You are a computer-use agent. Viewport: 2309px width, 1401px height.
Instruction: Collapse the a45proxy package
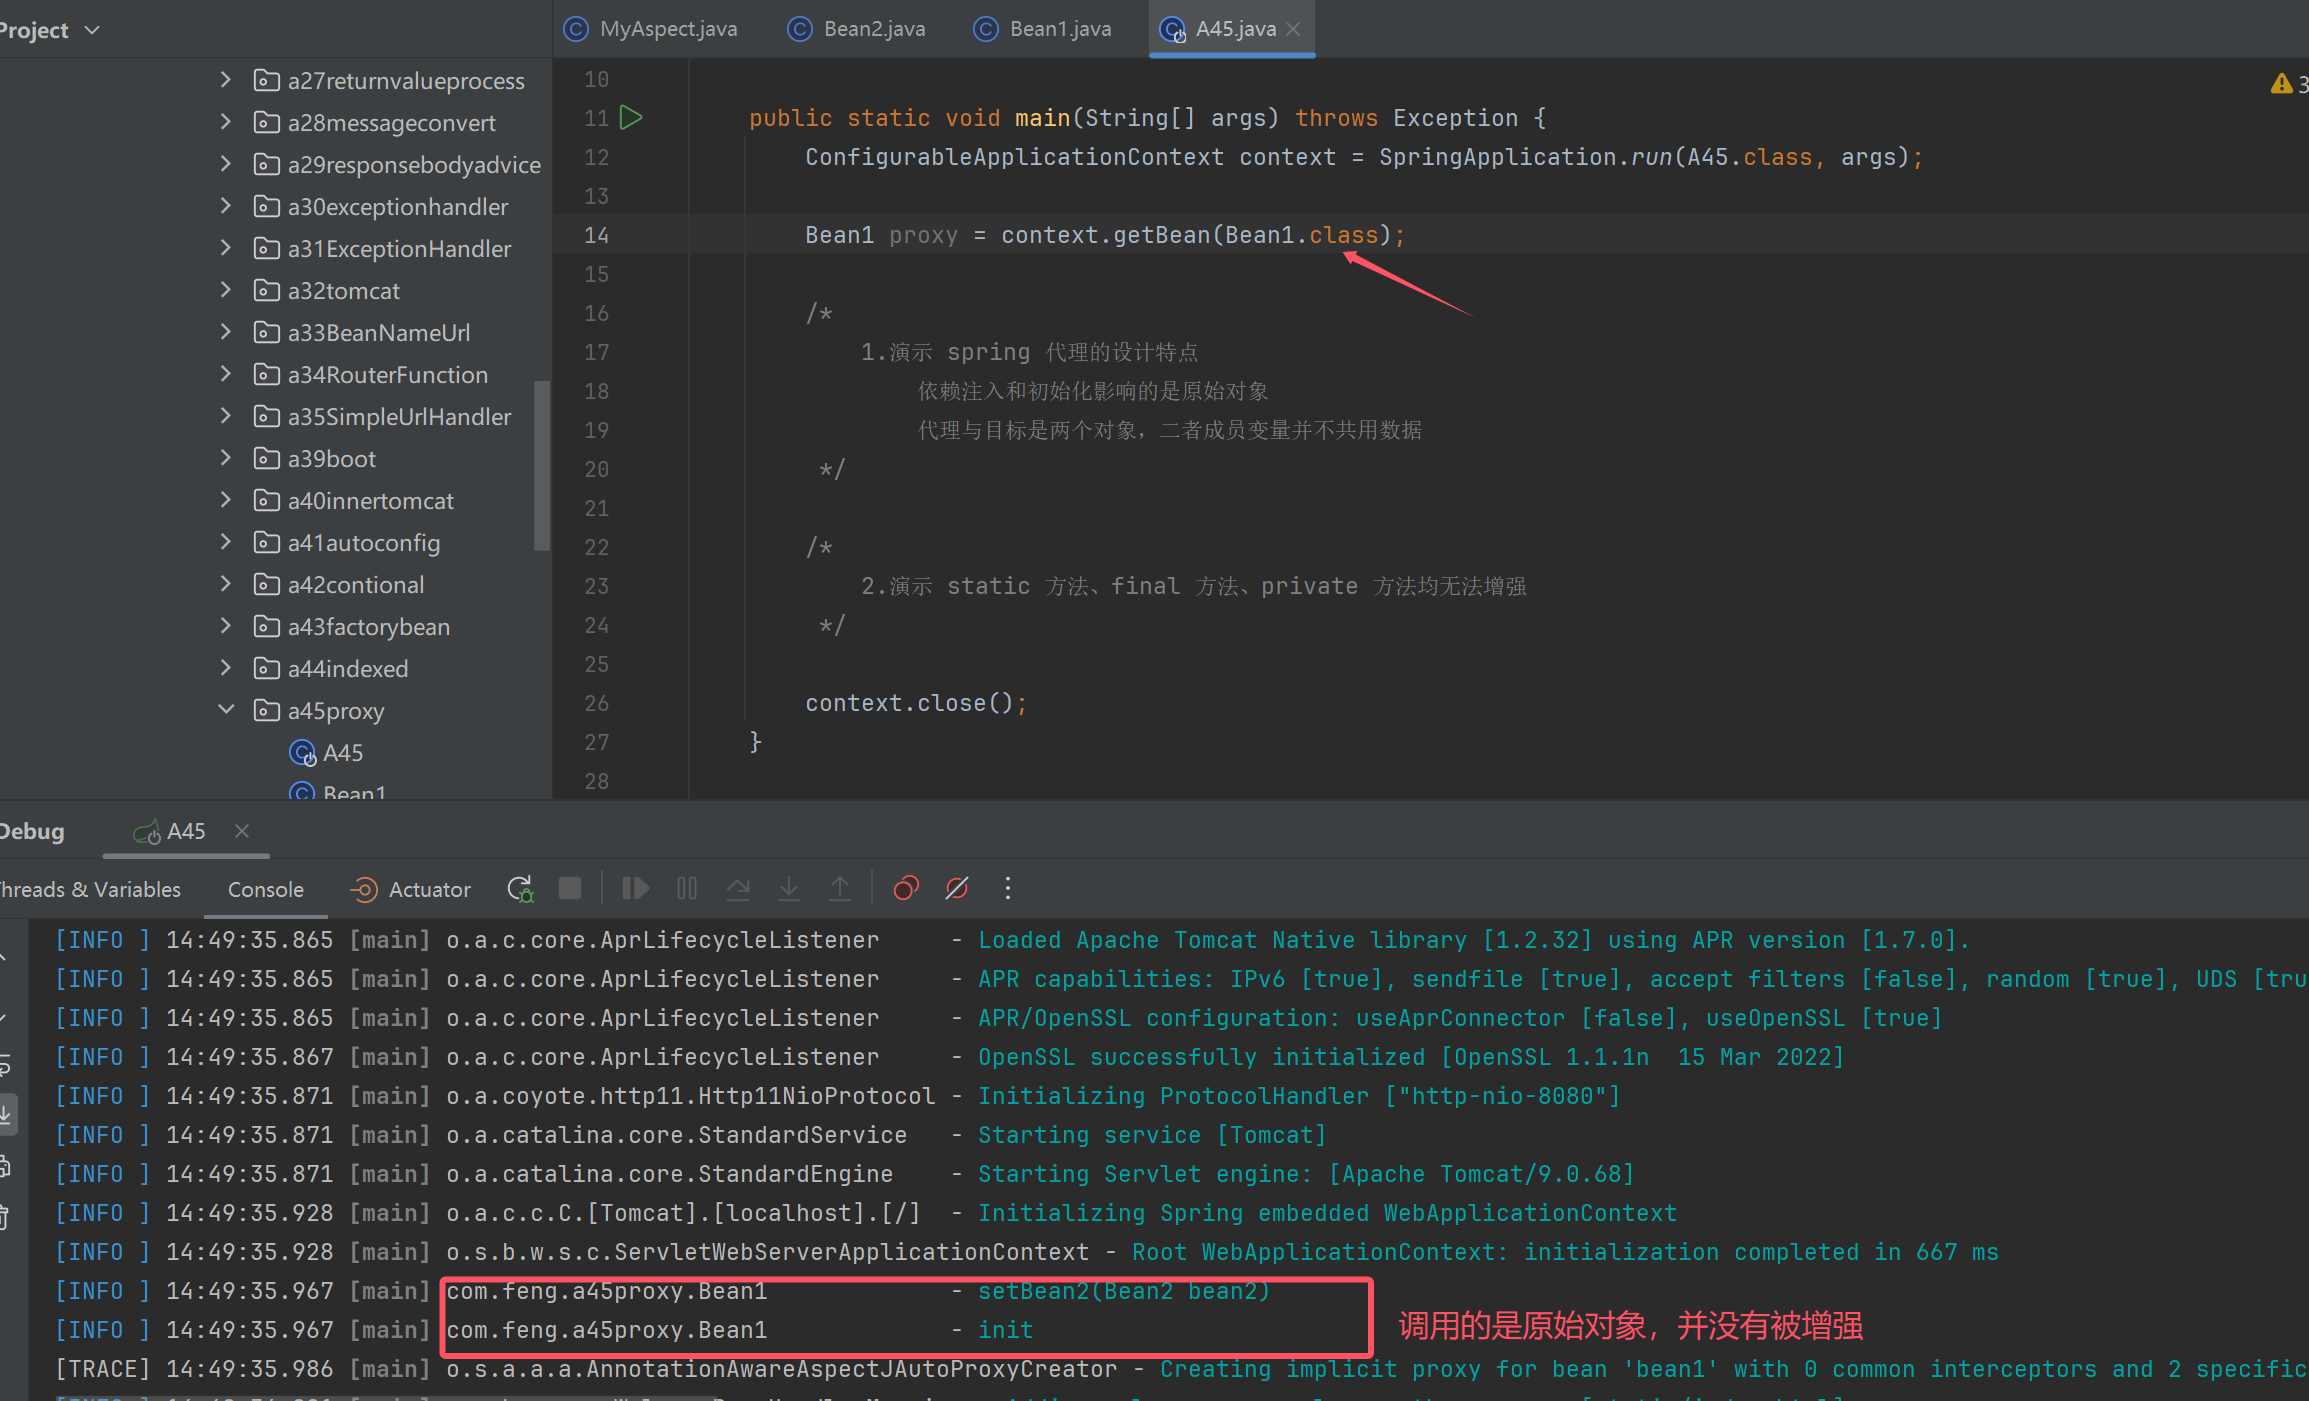[226, 710]
